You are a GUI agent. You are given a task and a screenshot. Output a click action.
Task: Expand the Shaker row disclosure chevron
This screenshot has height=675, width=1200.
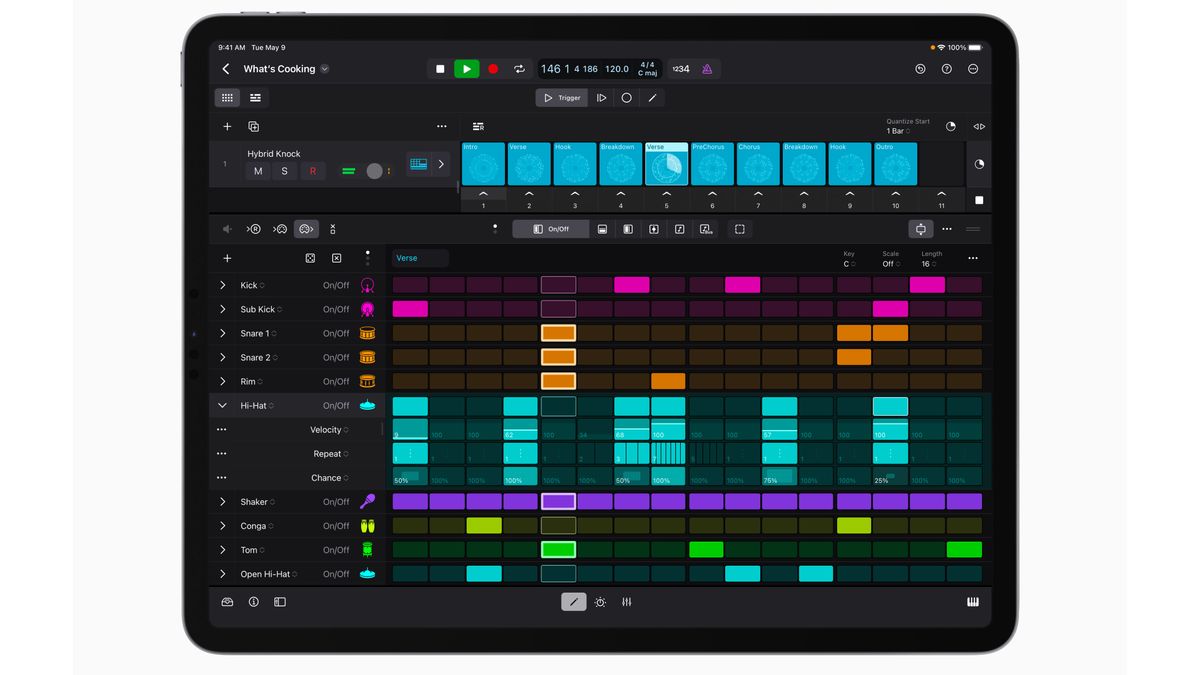pos(222,501)
